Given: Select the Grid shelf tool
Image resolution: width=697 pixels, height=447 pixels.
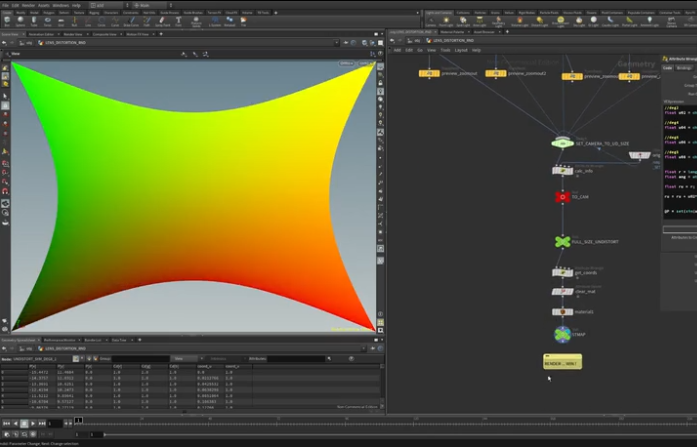Looking at the screenshot, I should tap(61, 21).
